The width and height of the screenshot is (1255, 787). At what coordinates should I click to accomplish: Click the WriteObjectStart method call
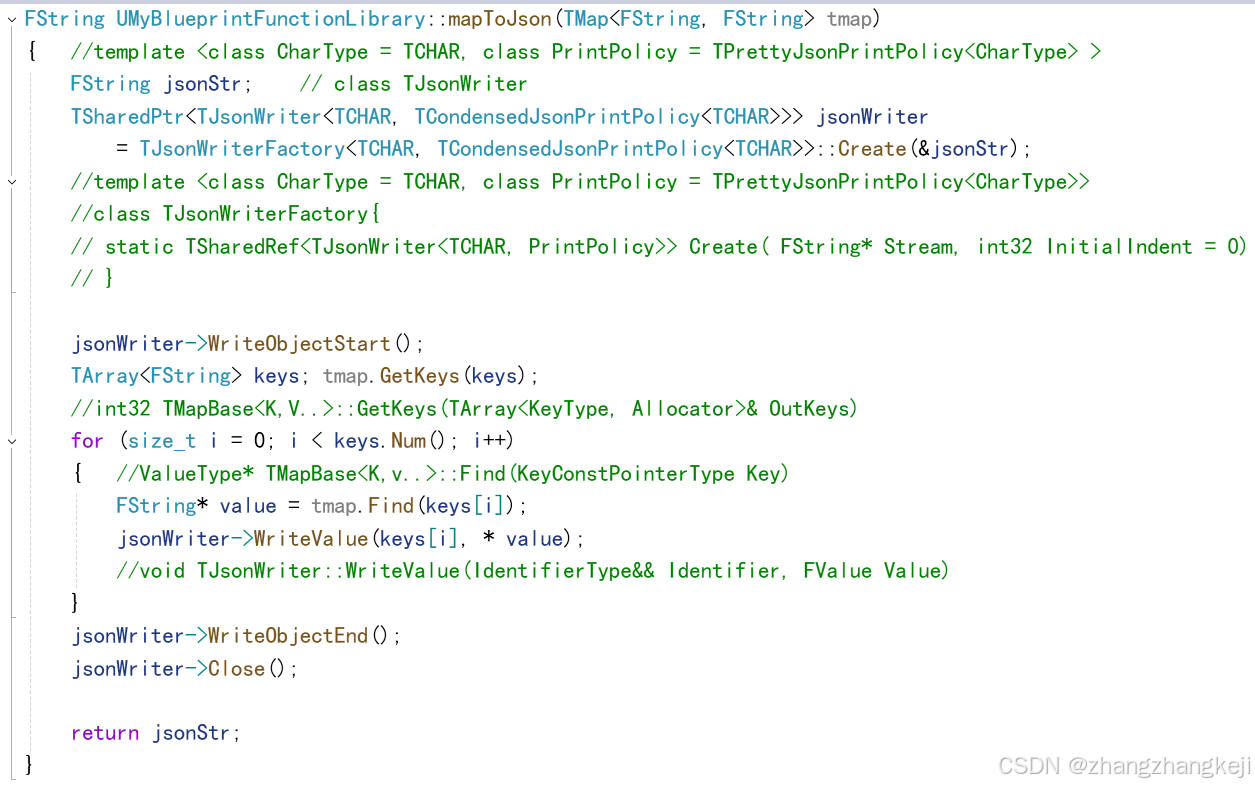pos(299,344)
